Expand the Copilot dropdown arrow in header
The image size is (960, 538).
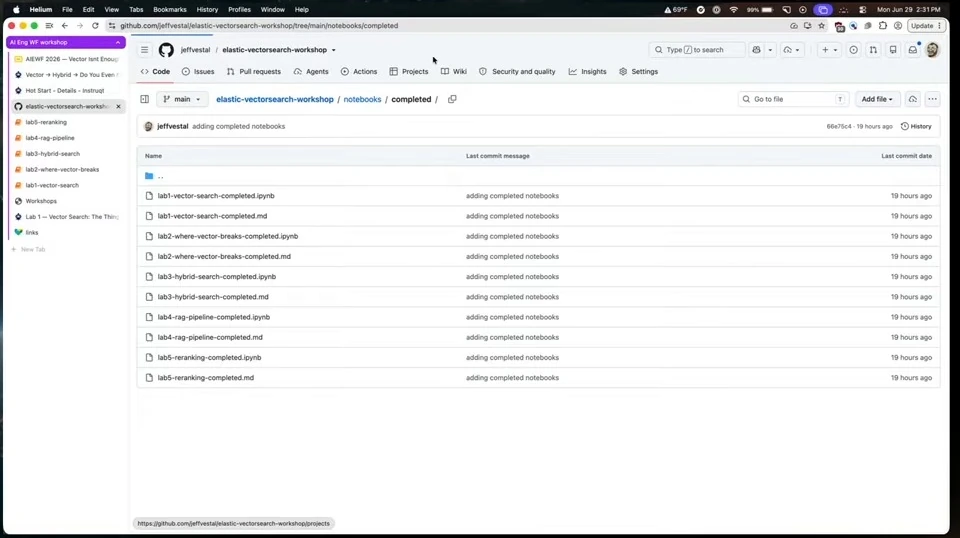click(770, 50)
